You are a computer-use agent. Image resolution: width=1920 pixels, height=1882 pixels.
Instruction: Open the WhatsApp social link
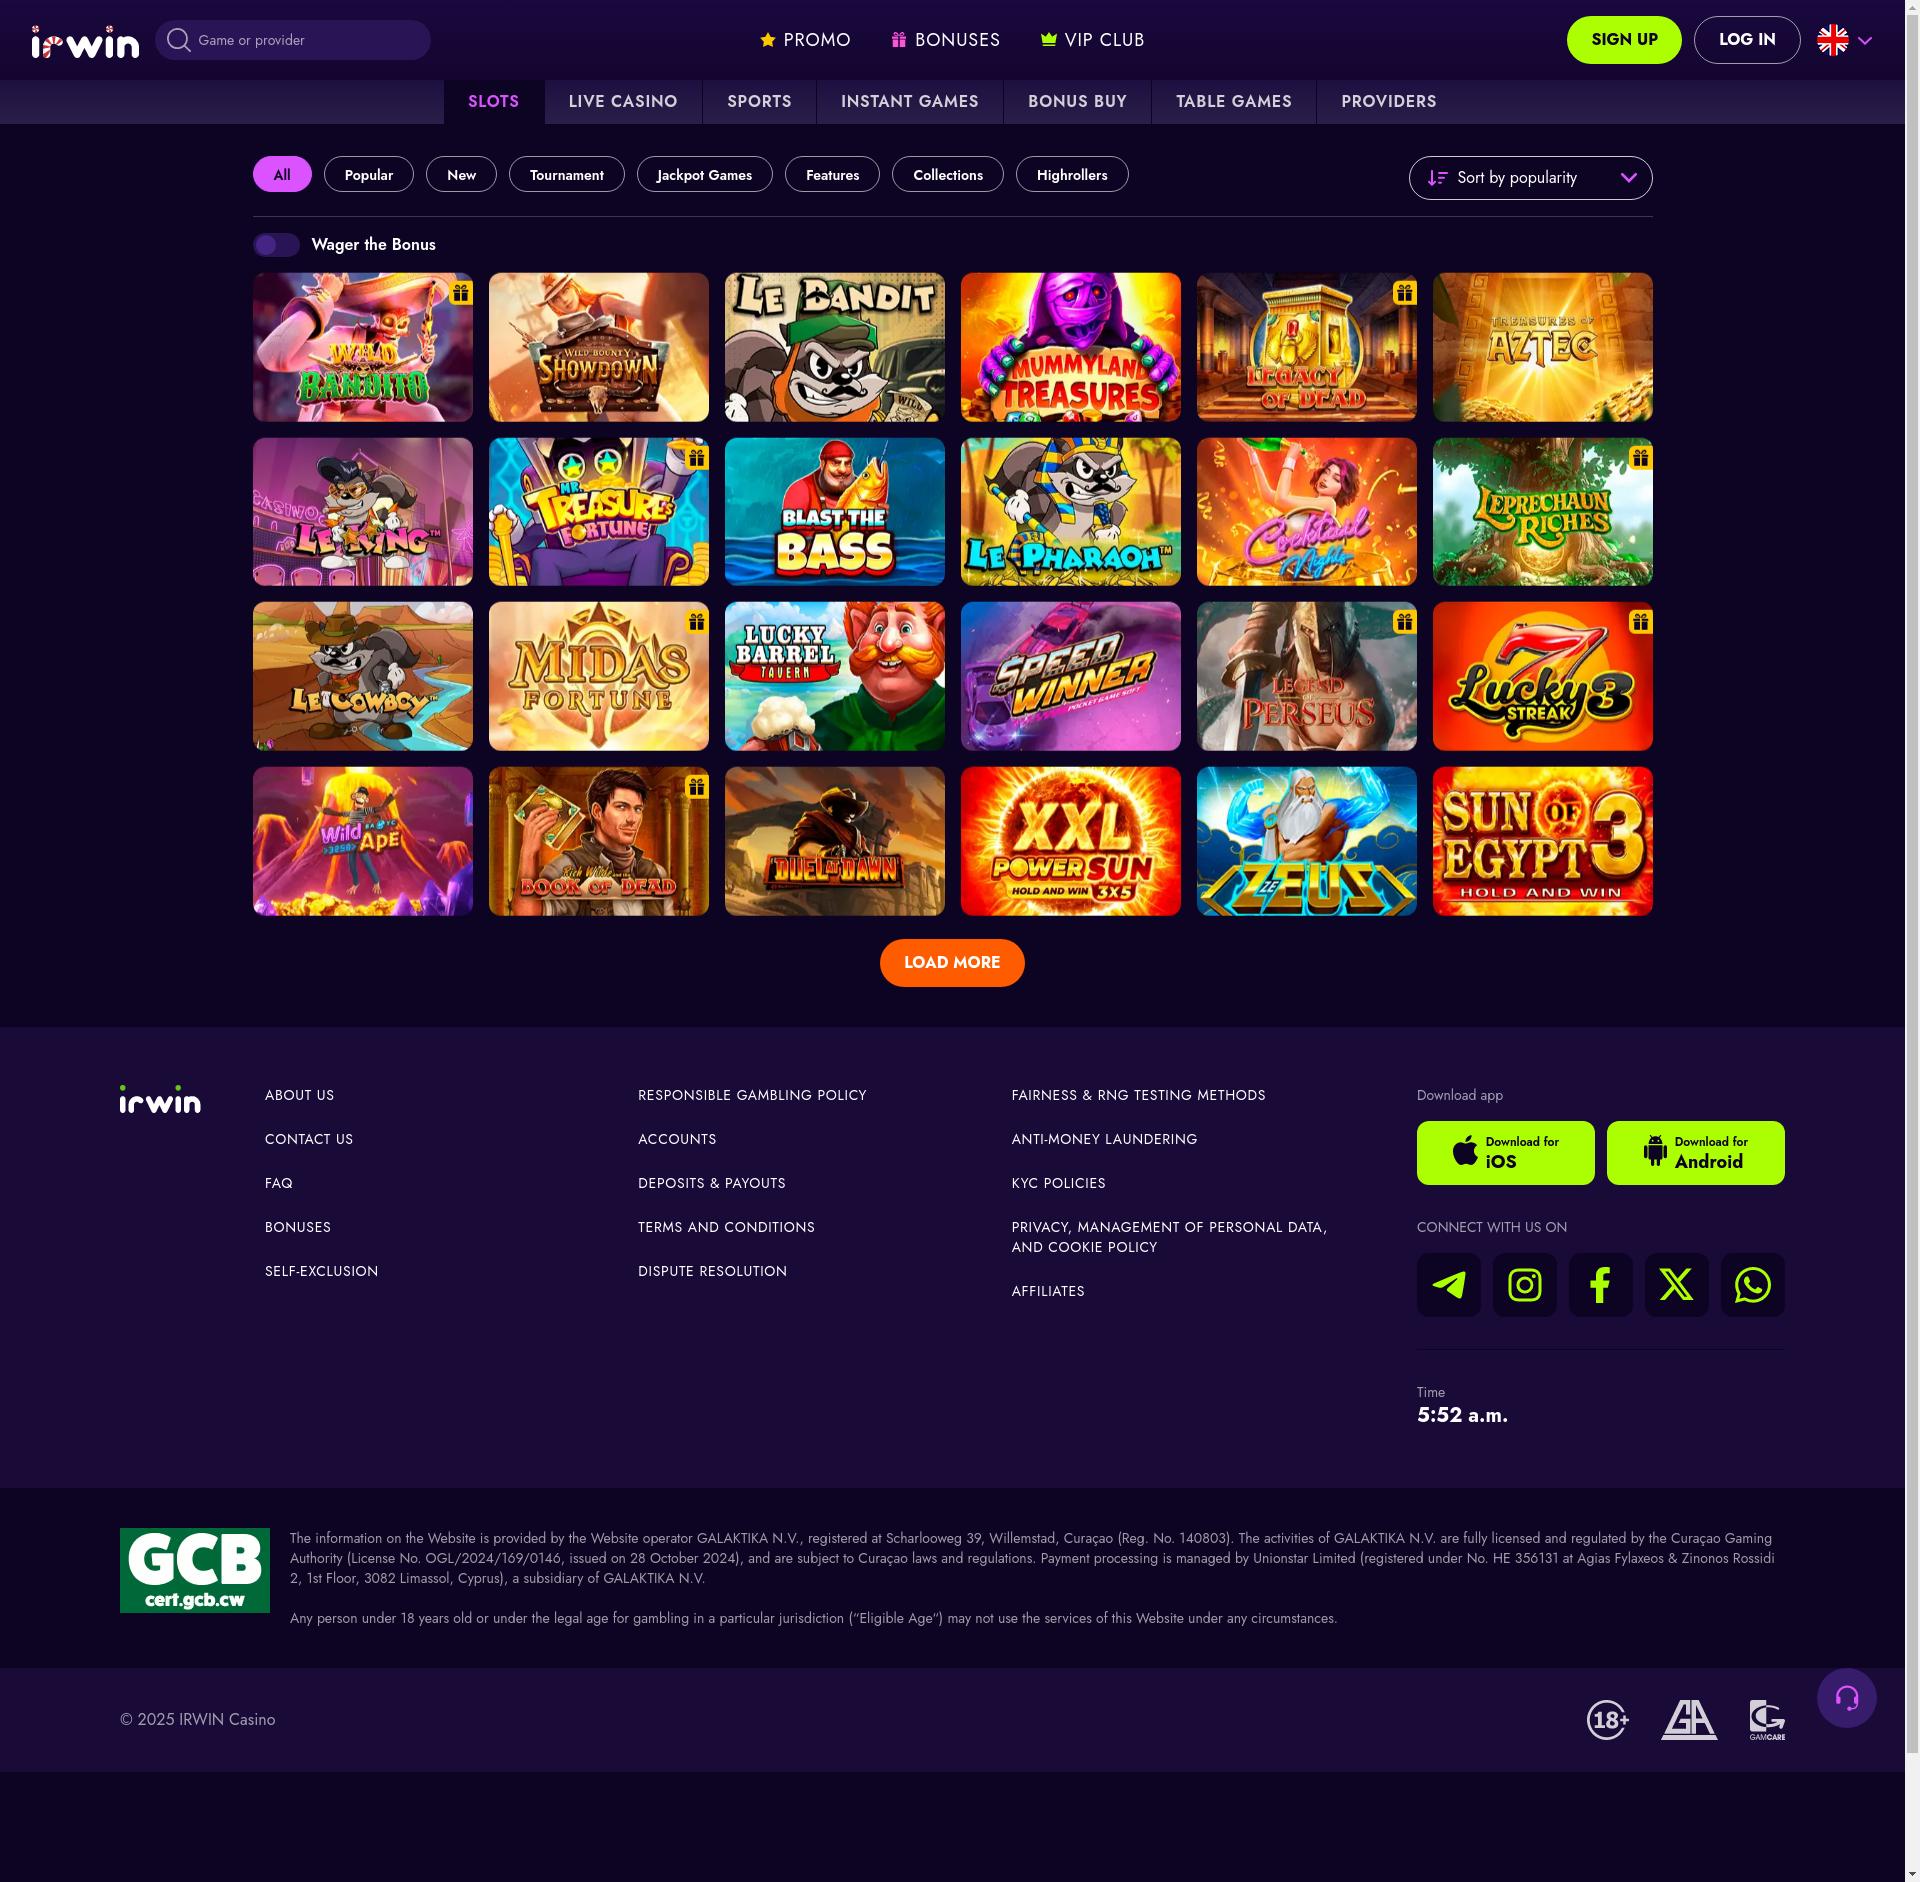click(x=1752, y=1285)
